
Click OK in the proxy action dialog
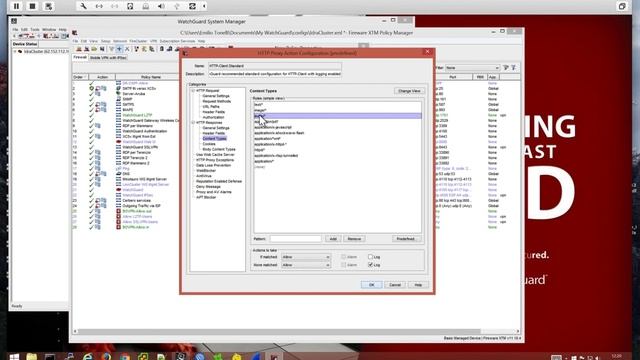(371, 285)
